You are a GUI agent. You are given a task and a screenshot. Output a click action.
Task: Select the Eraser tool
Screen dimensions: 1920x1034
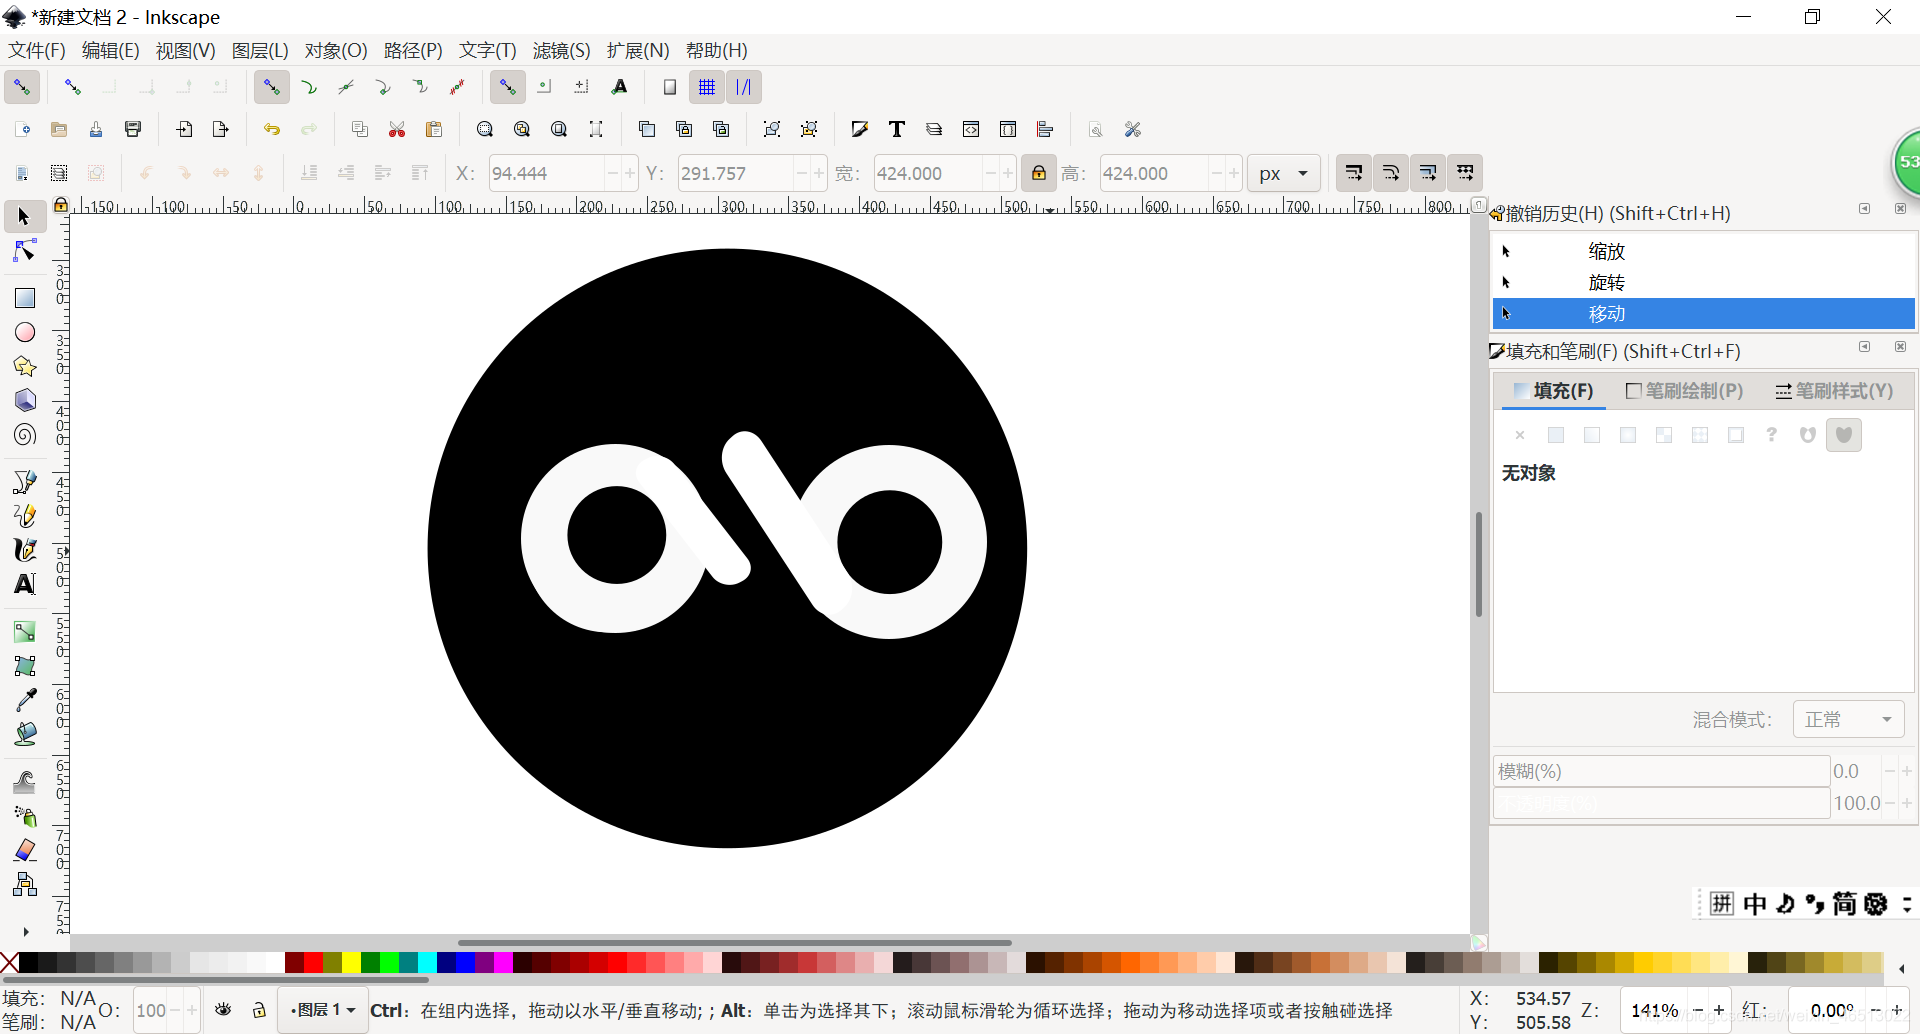(x=24, y=850)
